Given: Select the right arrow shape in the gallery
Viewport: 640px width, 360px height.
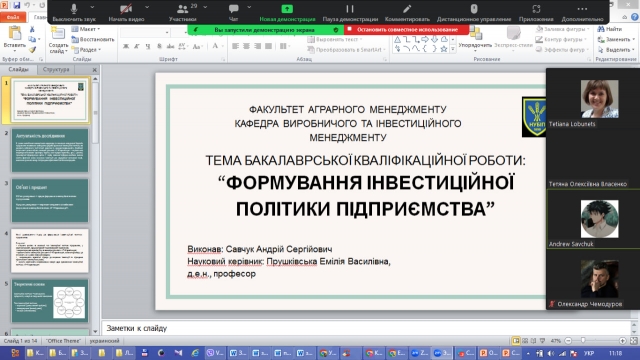Looking at the screenshot, I should tap(425, 39).
